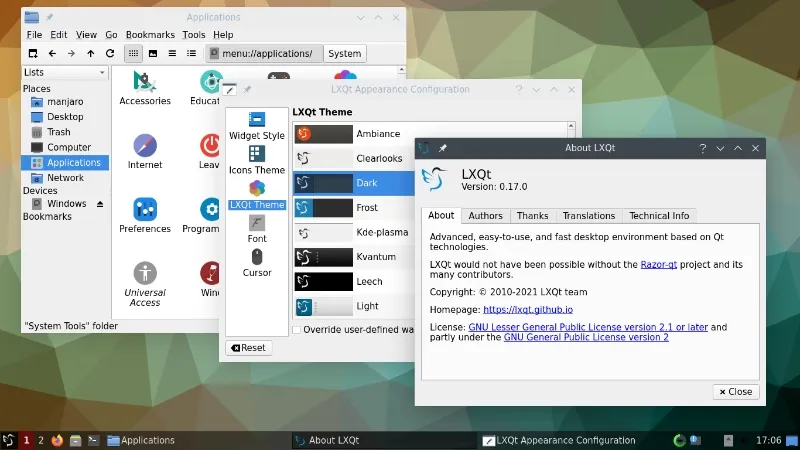
Task: Go back in the file manager
Action: click(52, 53)
